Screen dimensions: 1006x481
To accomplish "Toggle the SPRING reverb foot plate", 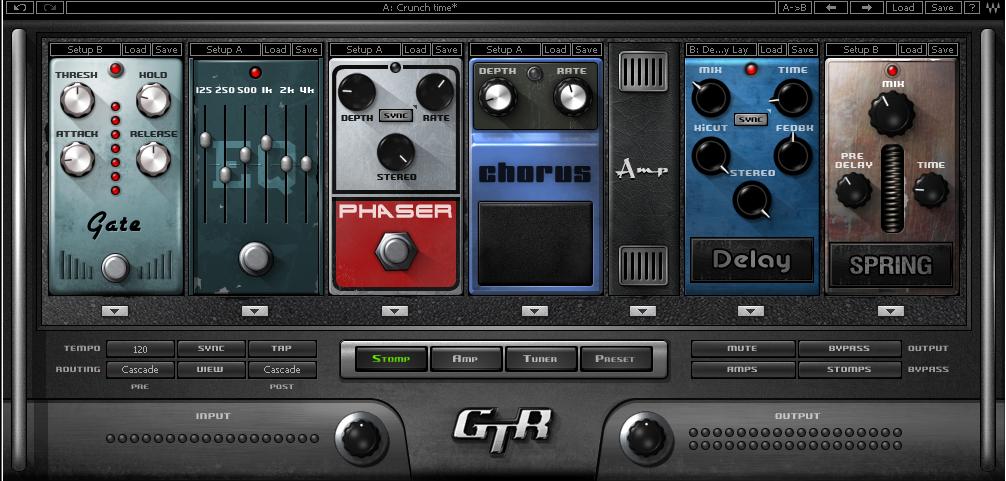I will tap(891, 264).
